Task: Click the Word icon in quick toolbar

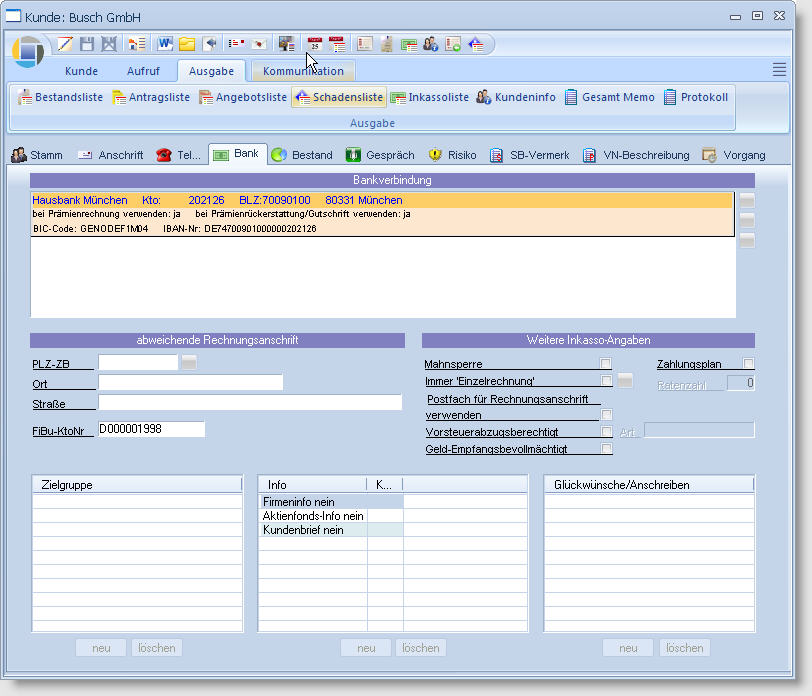Action: 165,44
